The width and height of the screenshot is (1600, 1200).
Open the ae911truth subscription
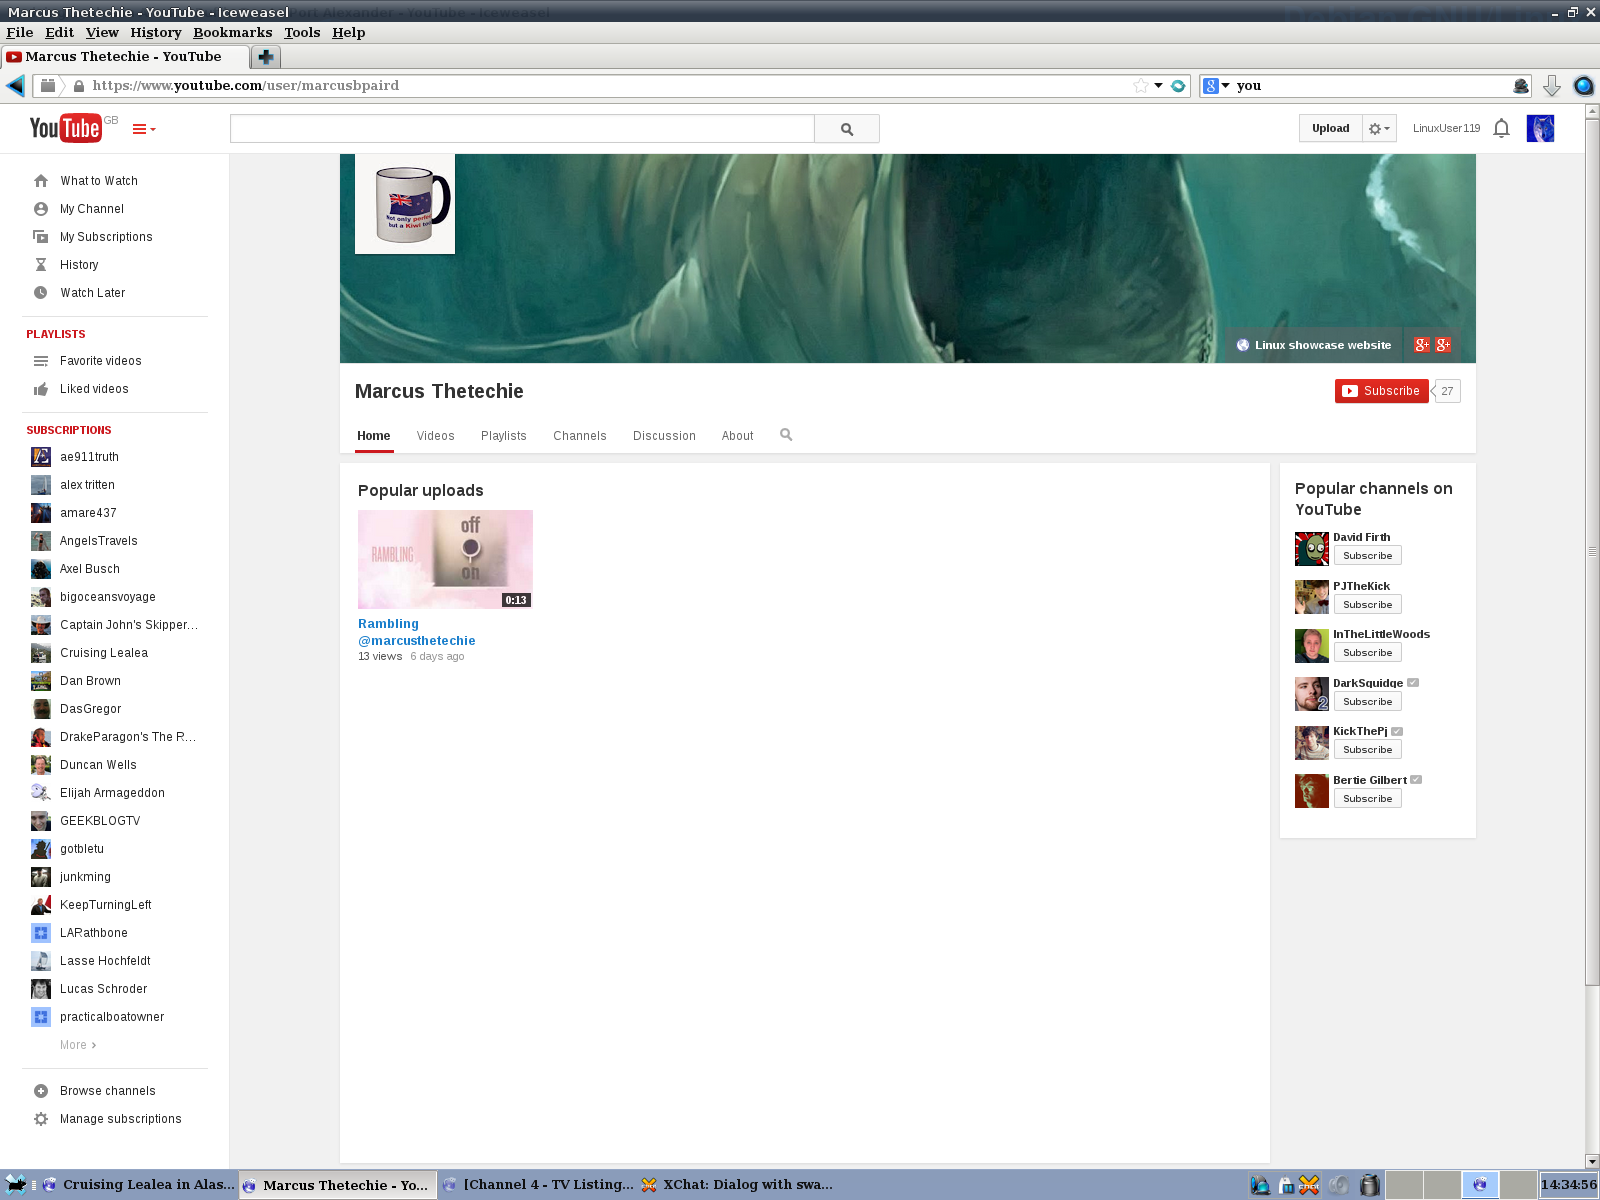click(x=89, y=457)
